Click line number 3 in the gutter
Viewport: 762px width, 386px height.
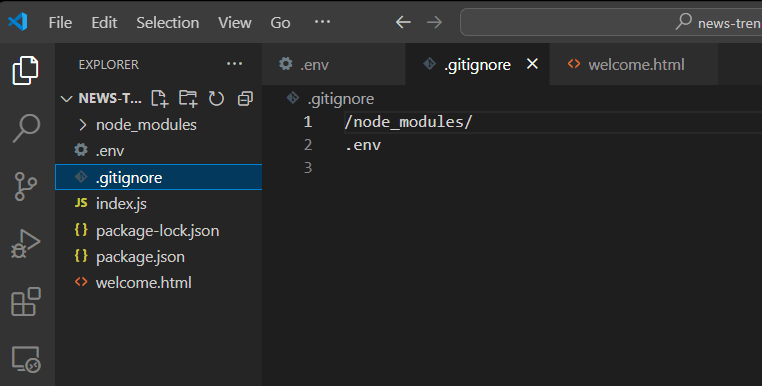tap(308, 168)
